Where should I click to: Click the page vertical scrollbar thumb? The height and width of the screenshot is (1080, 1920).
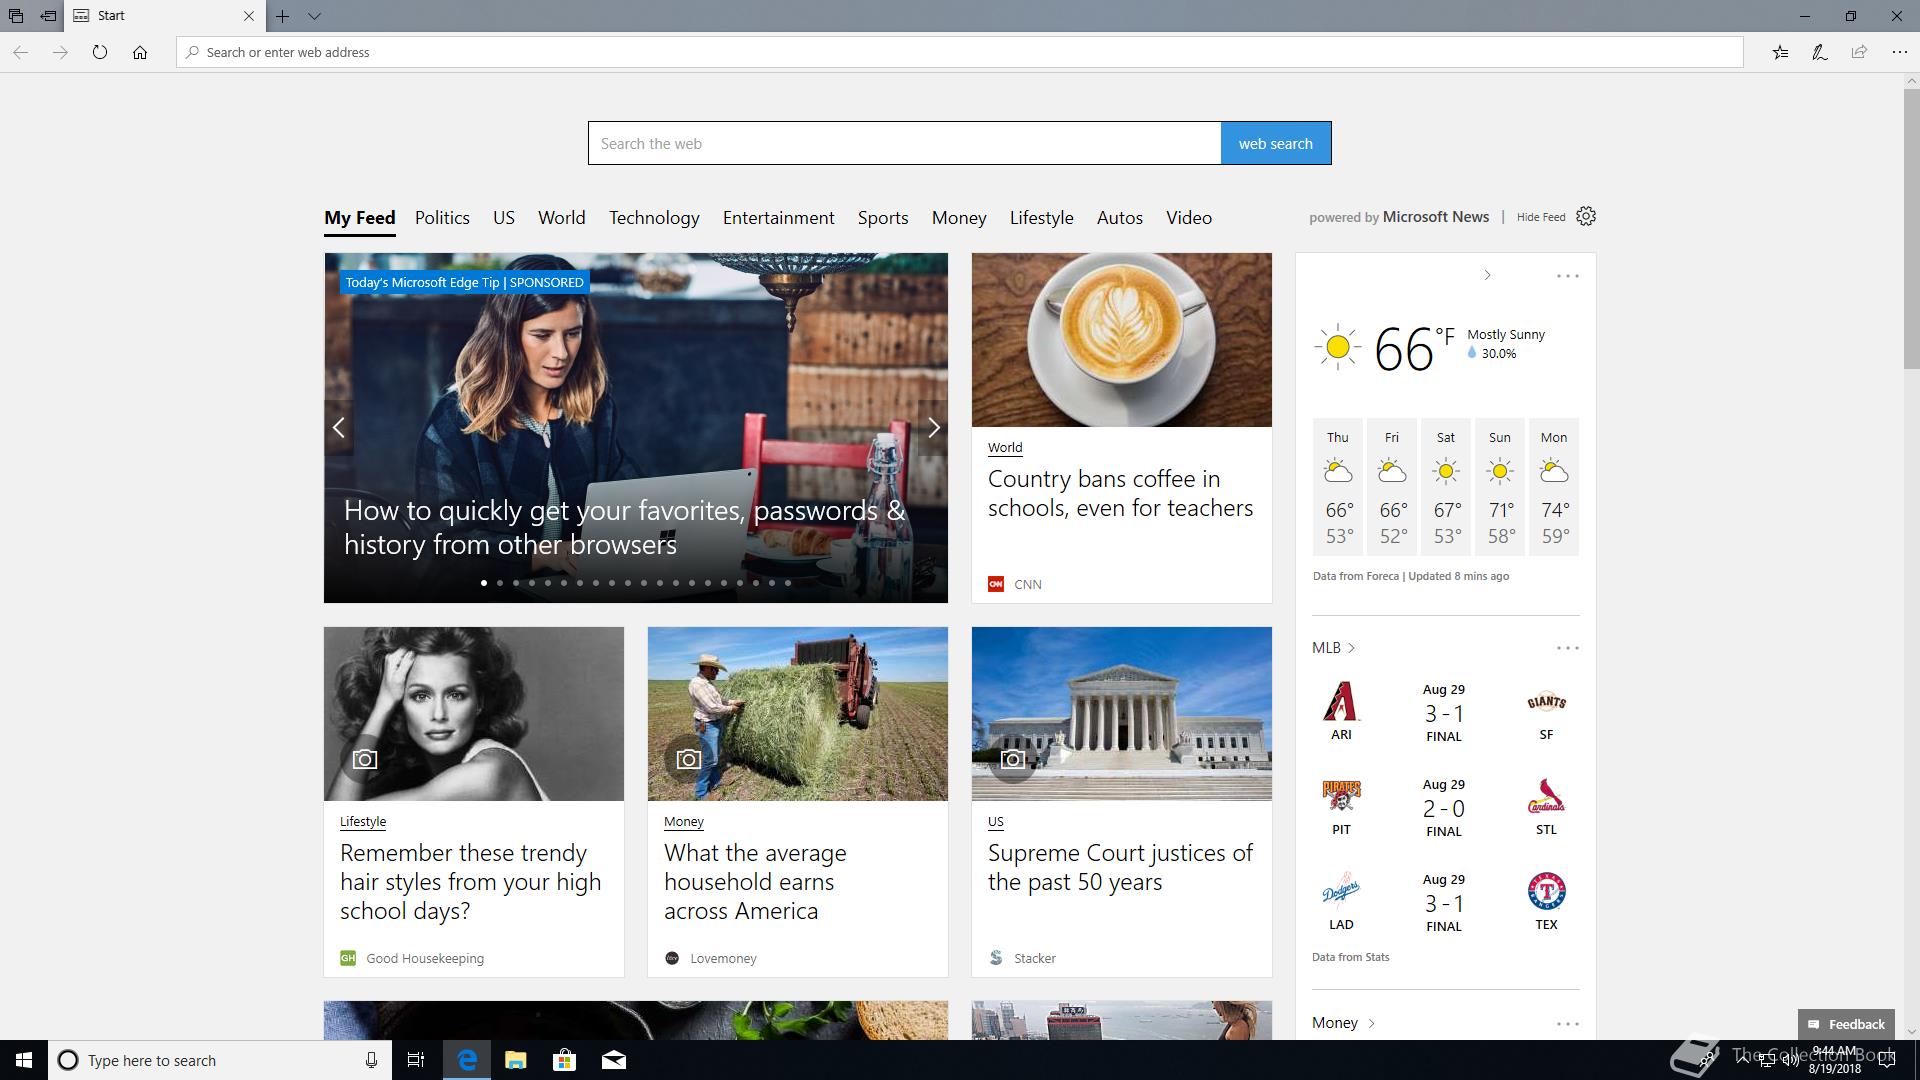pyautogui.click(x=1911, y=229)
